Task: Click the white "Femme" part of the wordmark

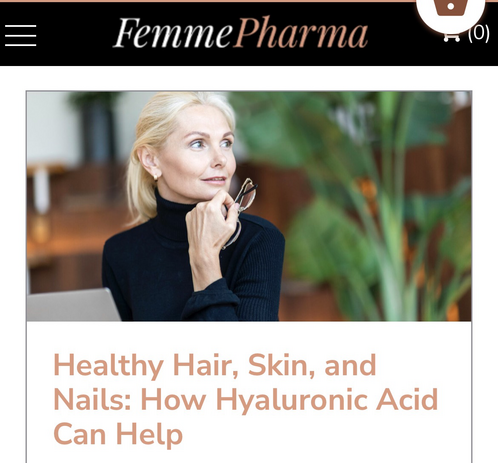Action: (x=173, y=33)
